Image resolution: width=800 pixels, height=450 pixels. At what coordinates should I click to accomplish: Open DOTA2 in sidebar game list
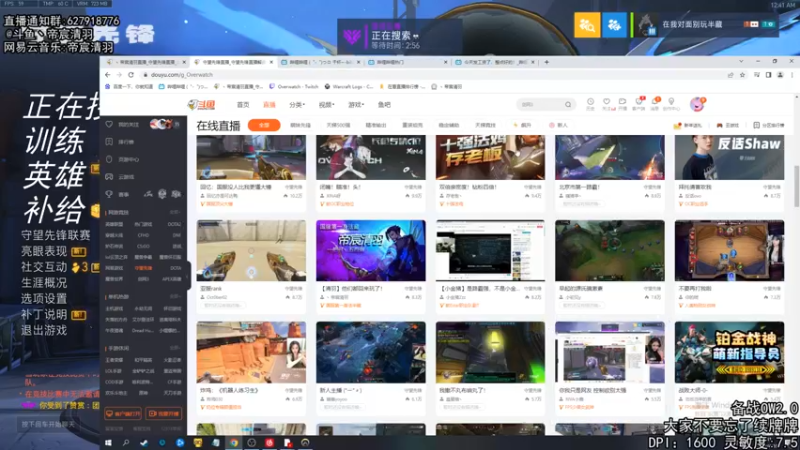[x=174, y=224]
